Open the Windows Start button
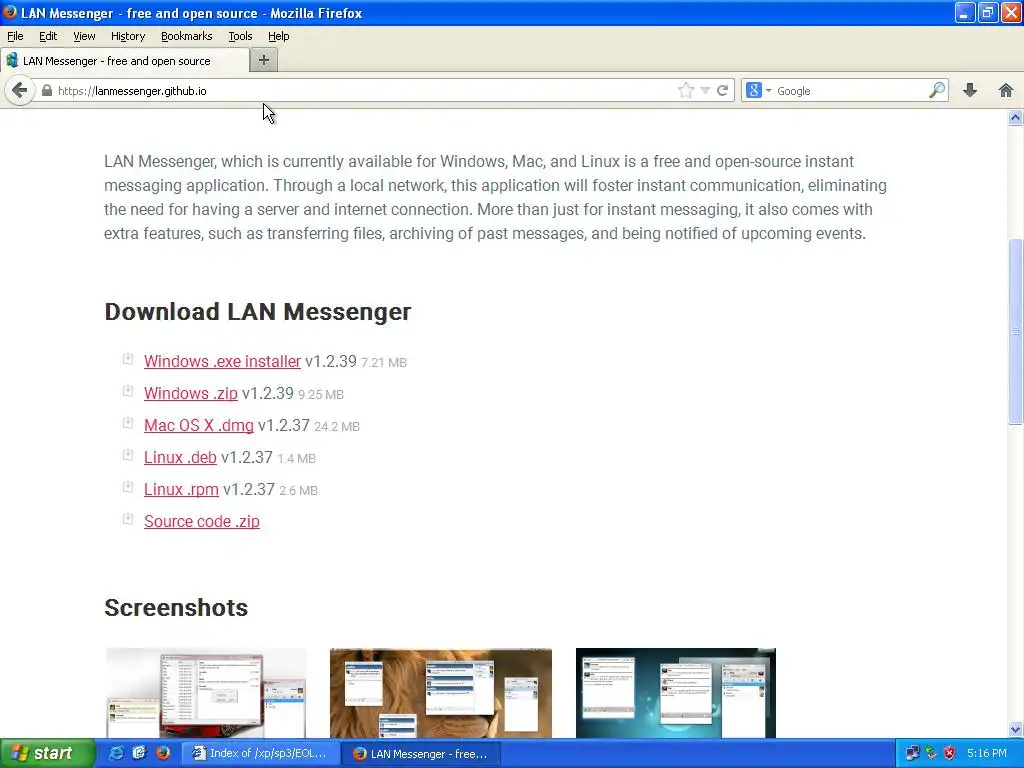The height and width of the screenshot is (768, 1024). click(x=47, y=754)
